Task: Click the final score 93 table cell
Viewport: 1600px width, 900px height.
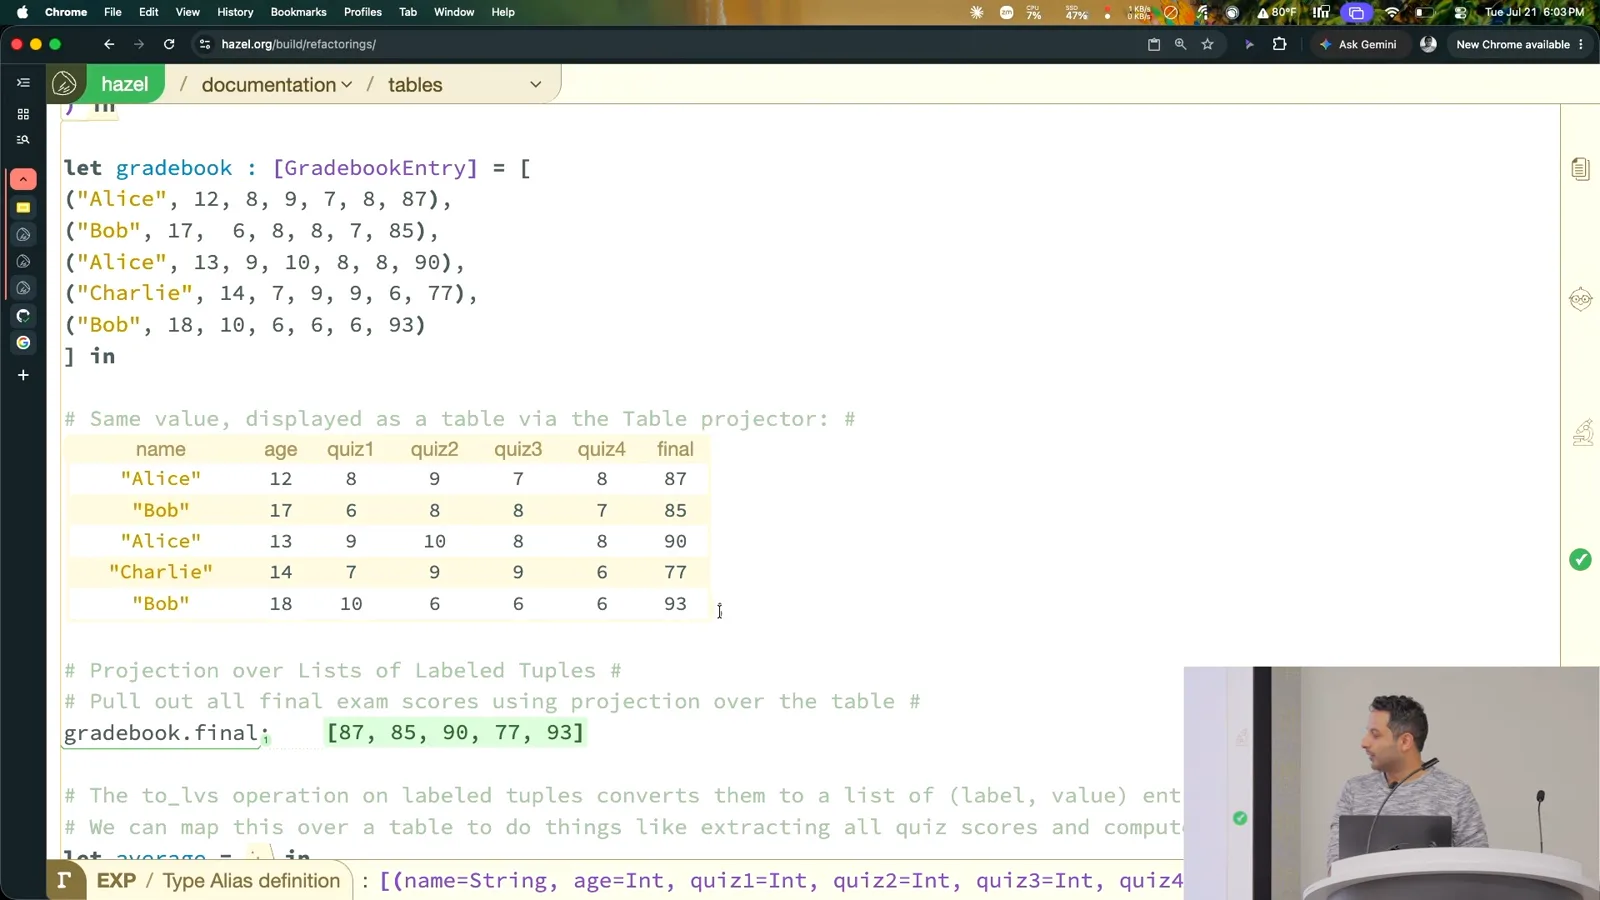Action: [675, 604]
